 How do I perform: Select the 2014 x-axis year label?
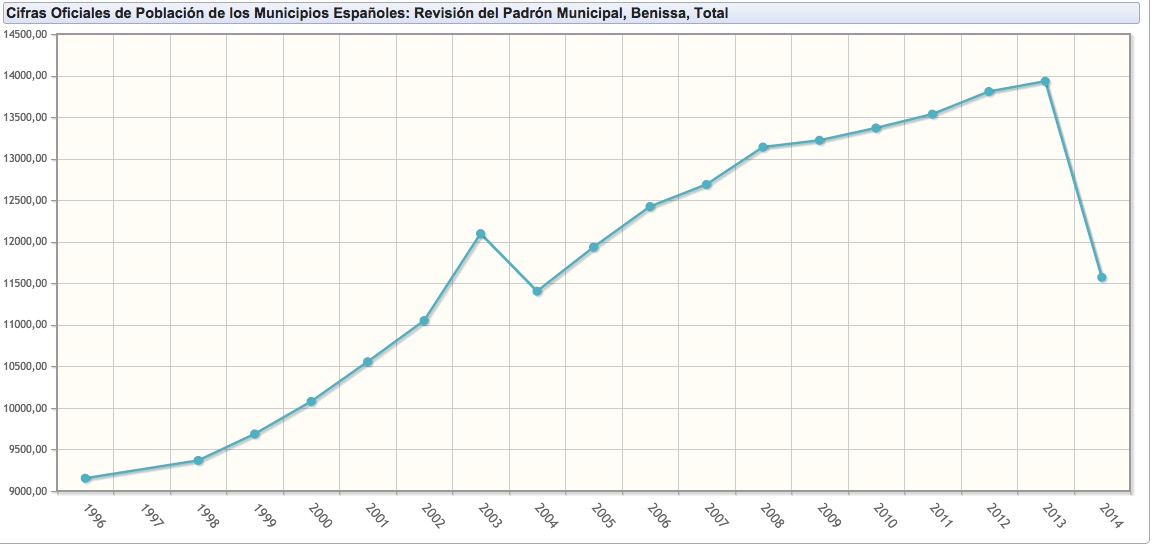coord(1109,515)
